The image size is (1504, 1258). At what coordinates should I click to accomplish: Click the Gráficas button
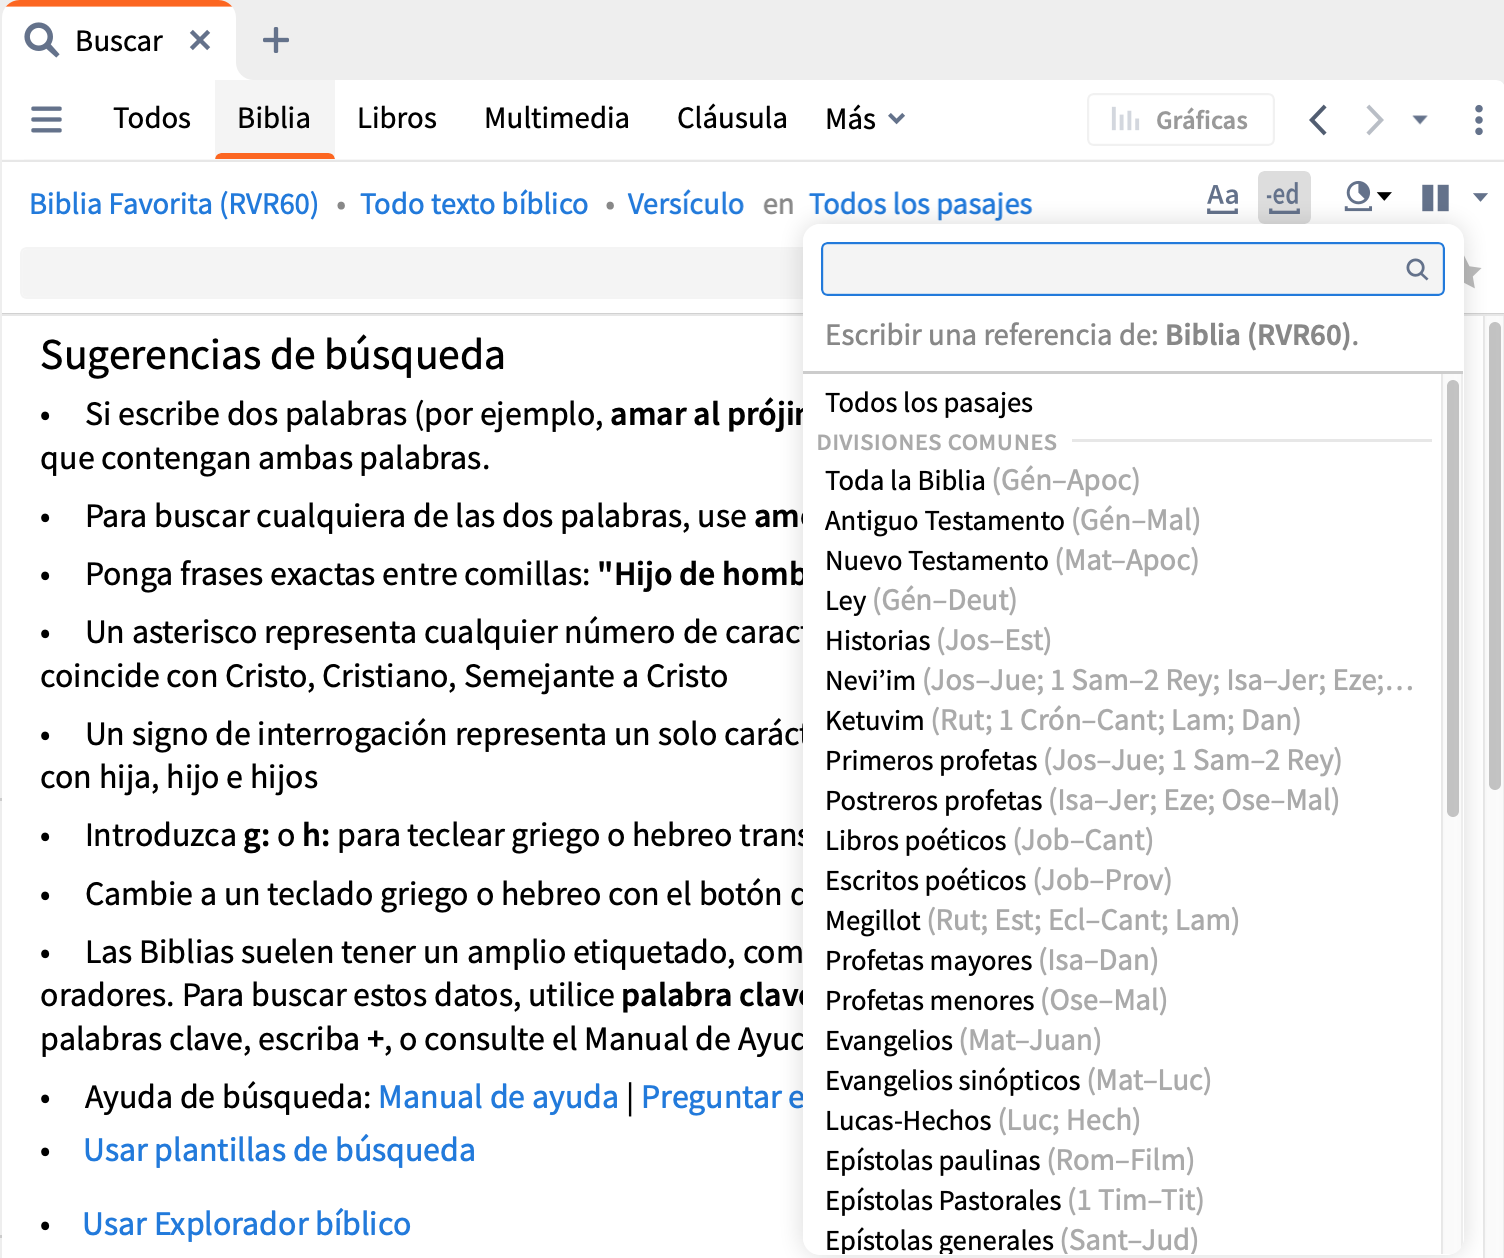point(1180,120)
